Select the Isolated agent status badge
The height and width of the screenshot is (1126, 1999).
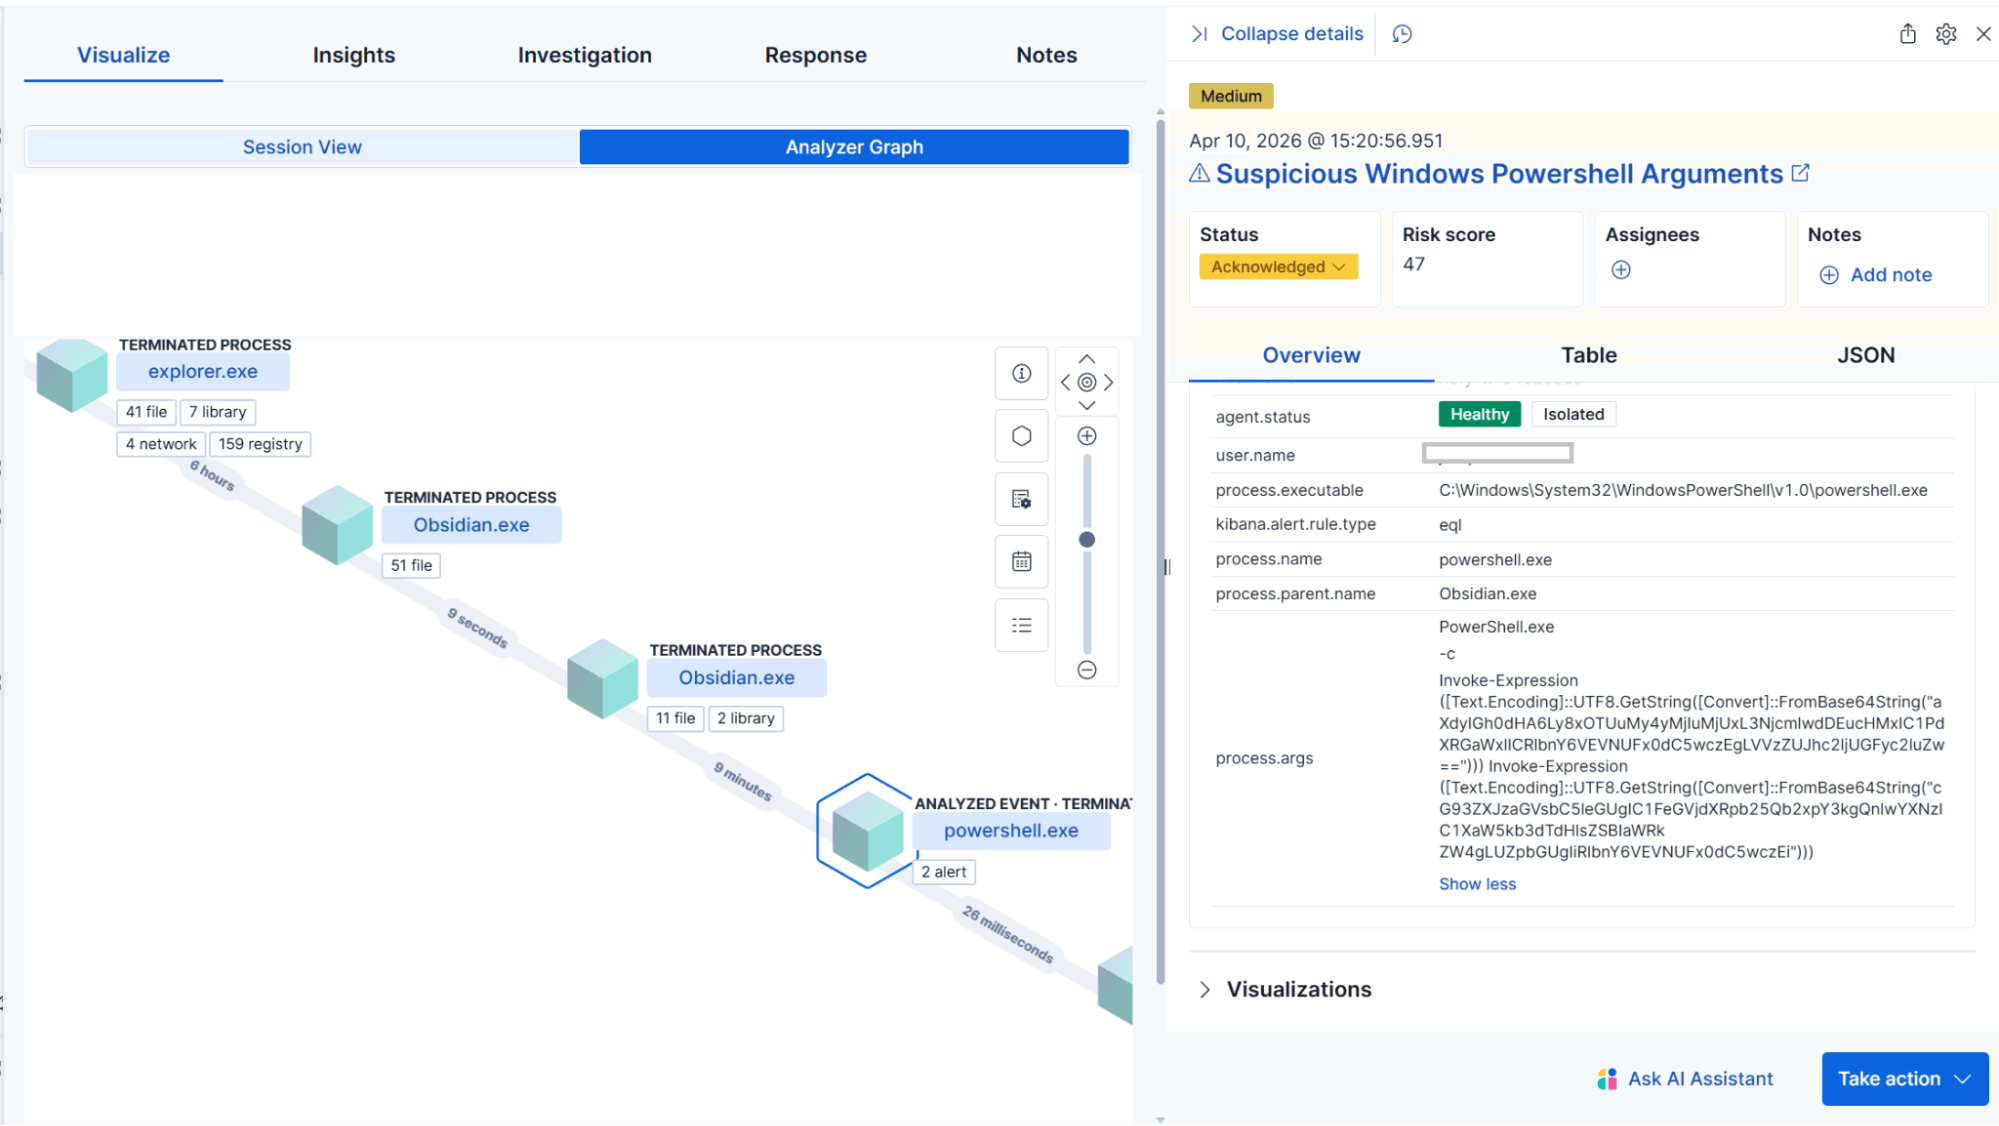(1573, 413)
